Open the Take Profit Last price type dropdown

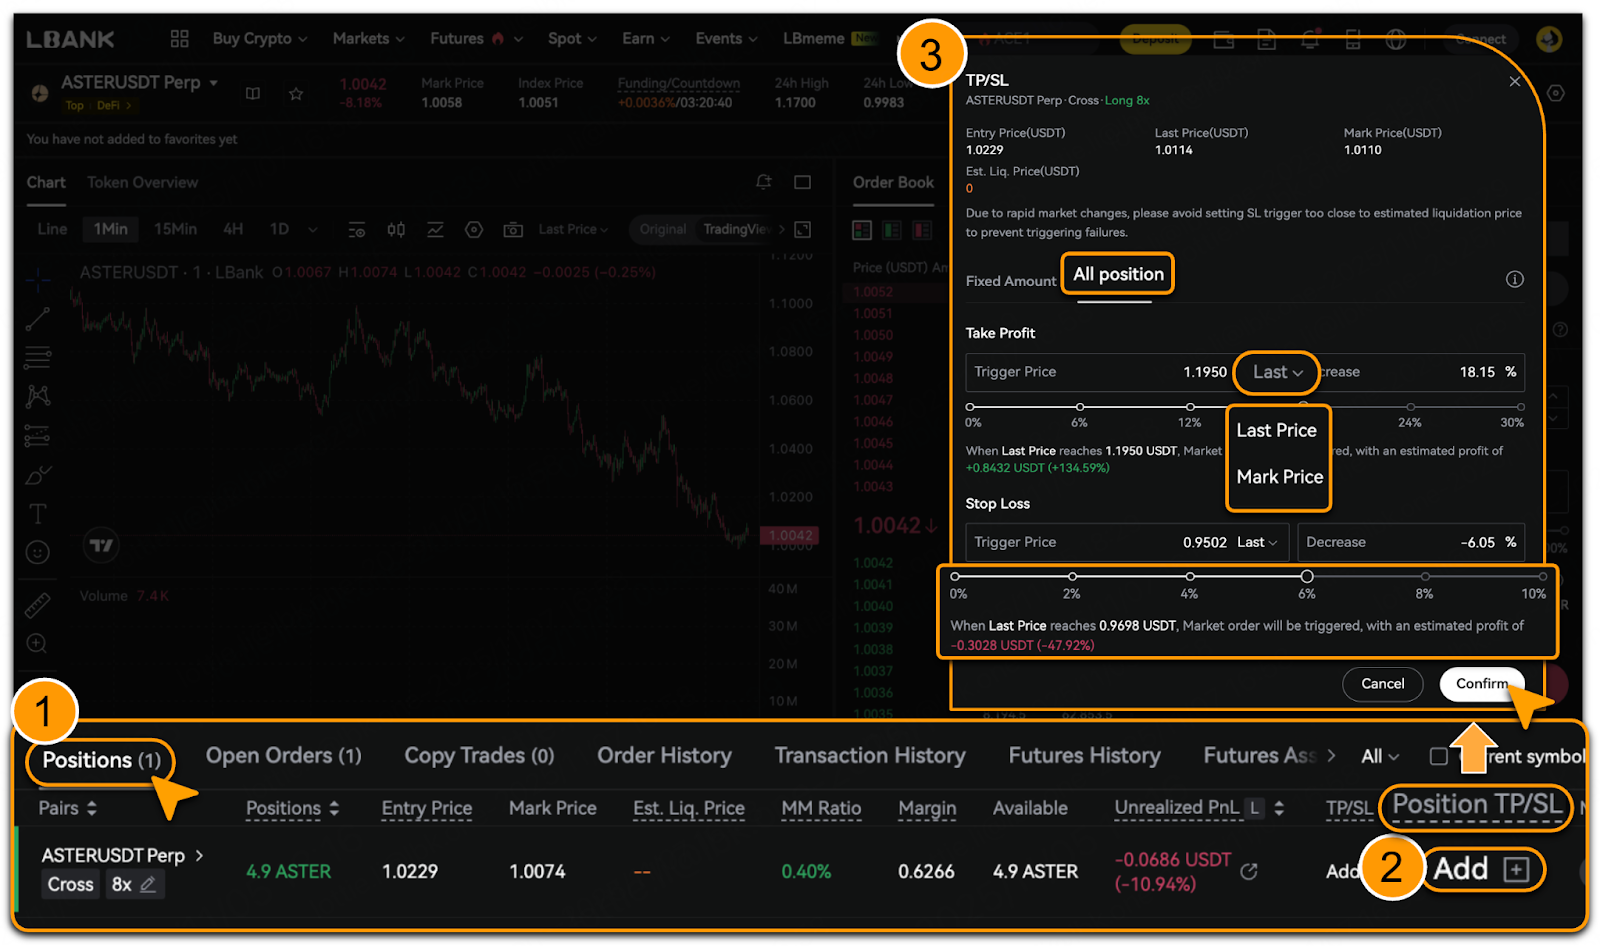tap(1277, 372)
